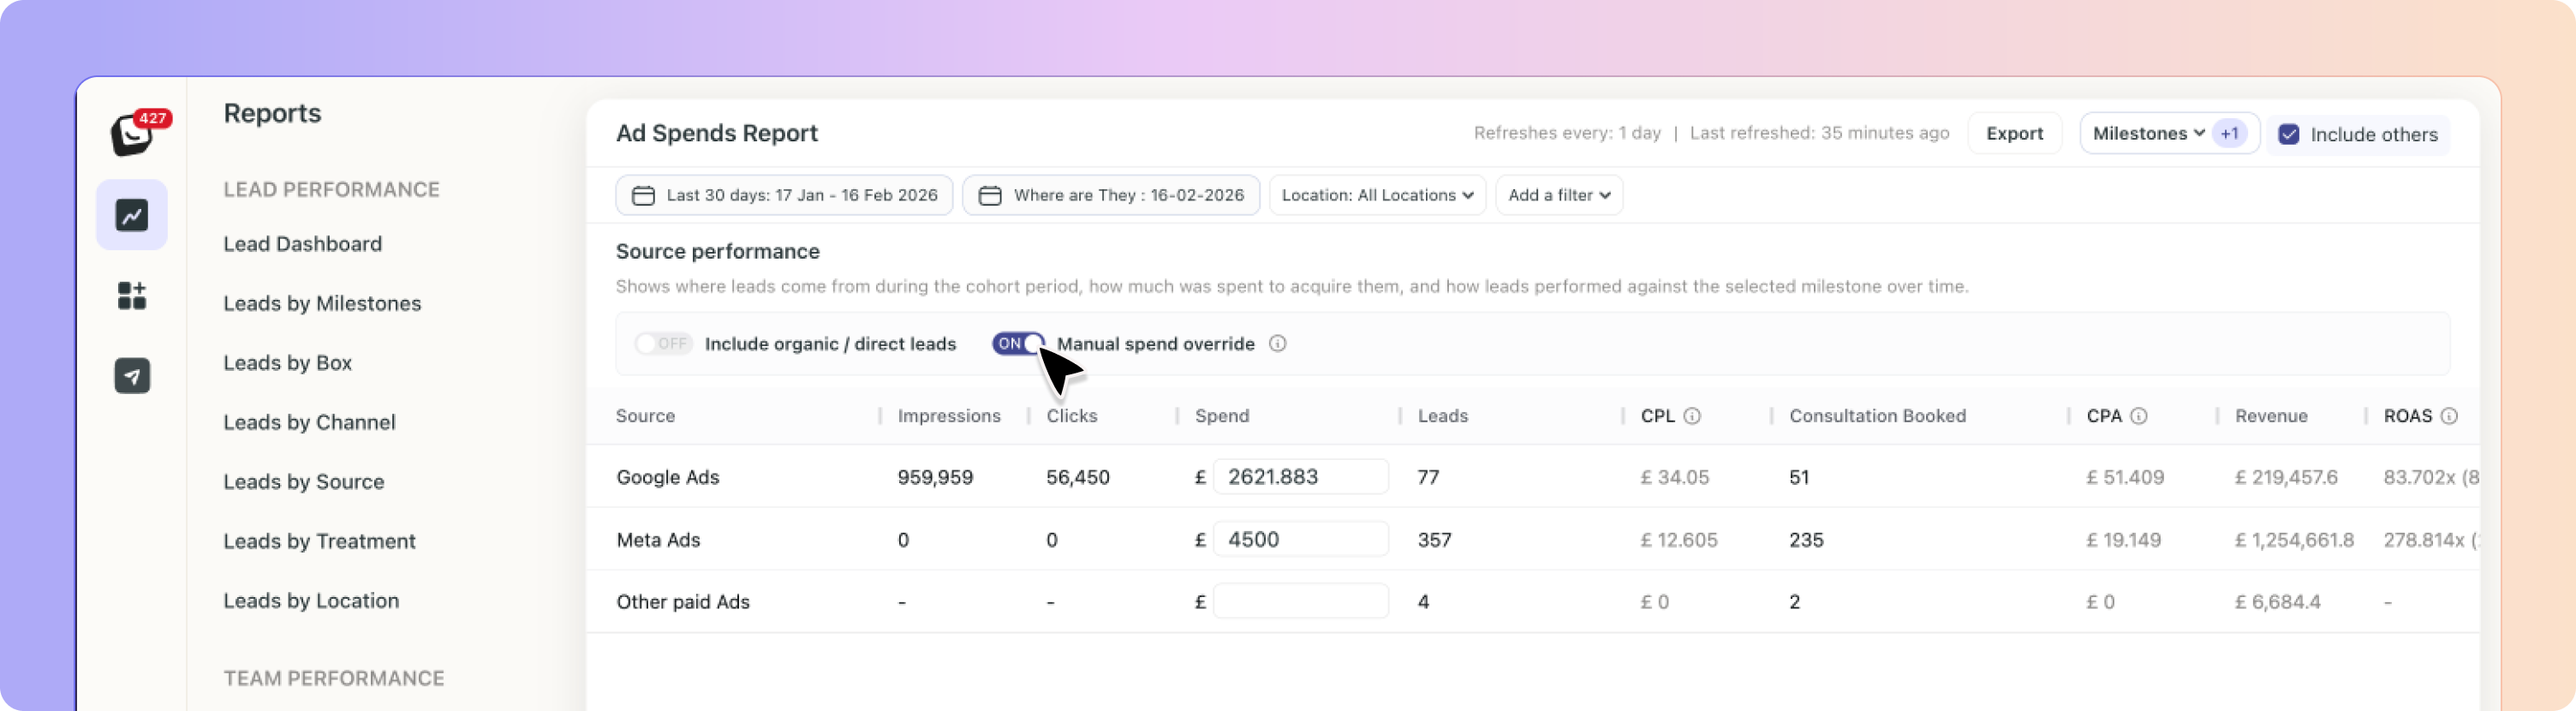
Task: Uncheck the Include others checkbox
Action: tap(2288, 135)
